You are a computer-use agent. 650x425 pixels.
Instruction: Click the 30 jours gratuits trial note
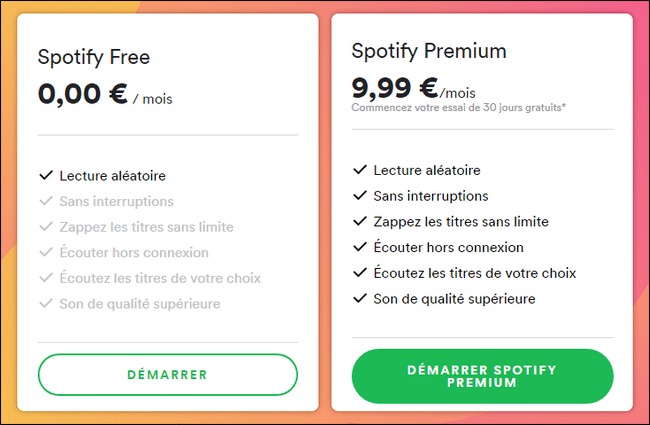point(458,107)
